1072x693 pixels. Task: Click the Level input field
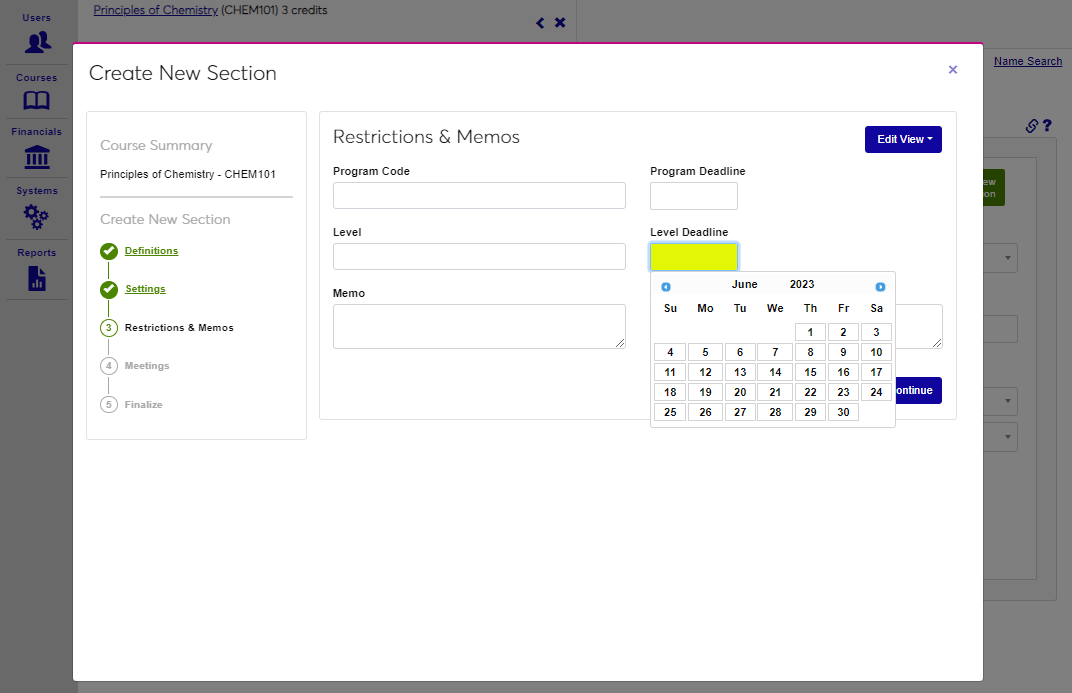tap(479, 257)
